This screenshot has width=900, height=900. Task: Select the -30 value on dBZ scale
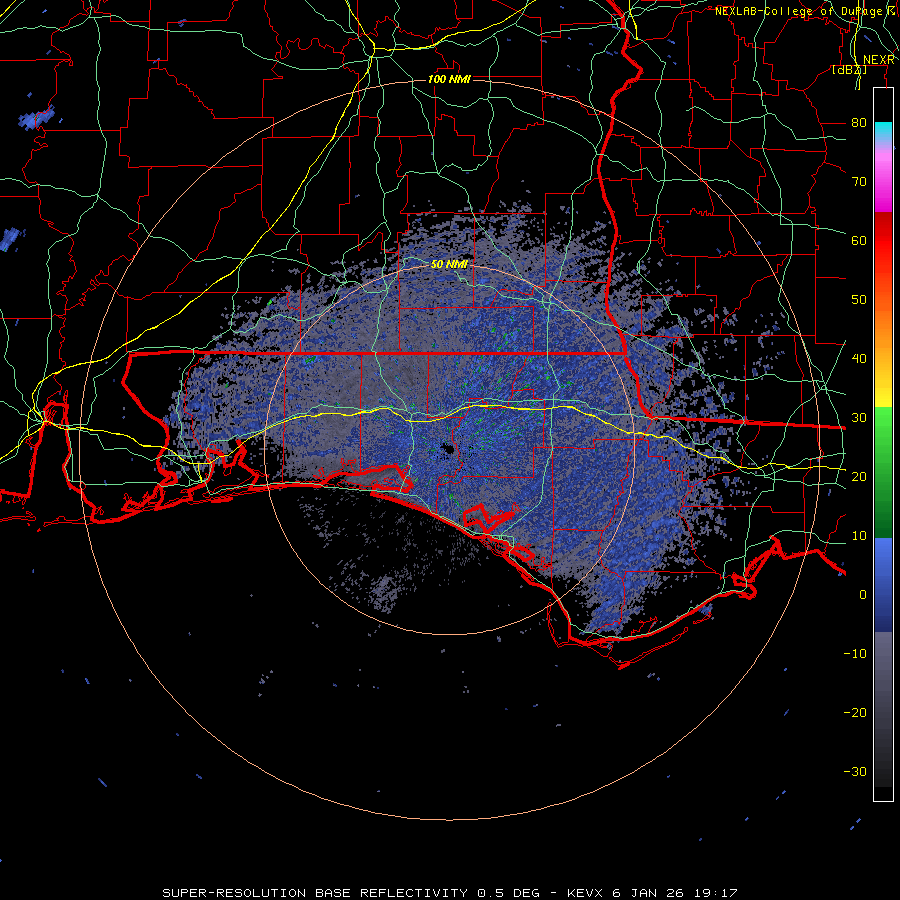pyautogui.click(x=855, y=772)
